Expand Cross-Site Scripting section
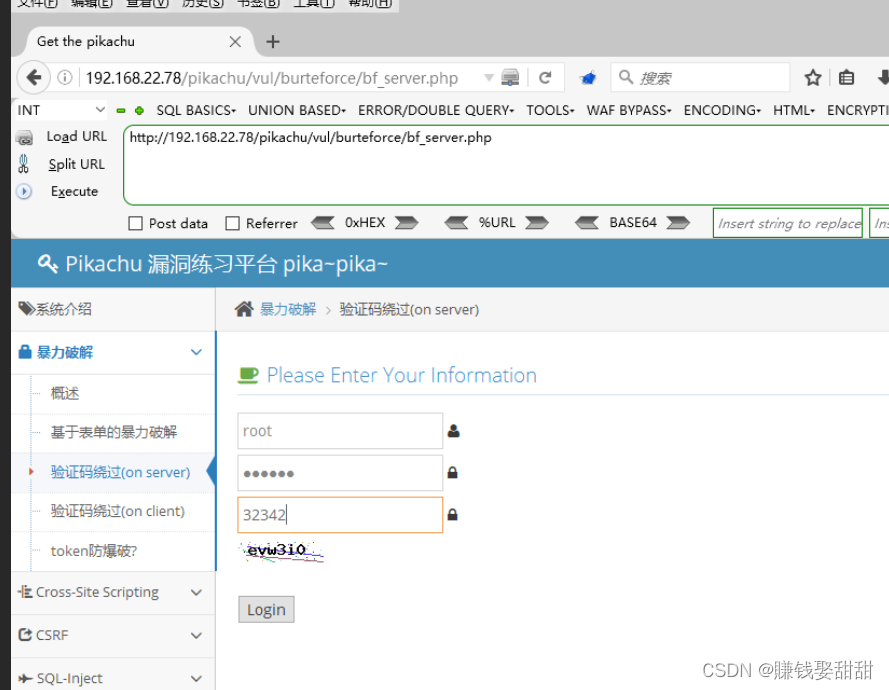The height and width of the screenshot is (690, 889). (x=113, y=592)
